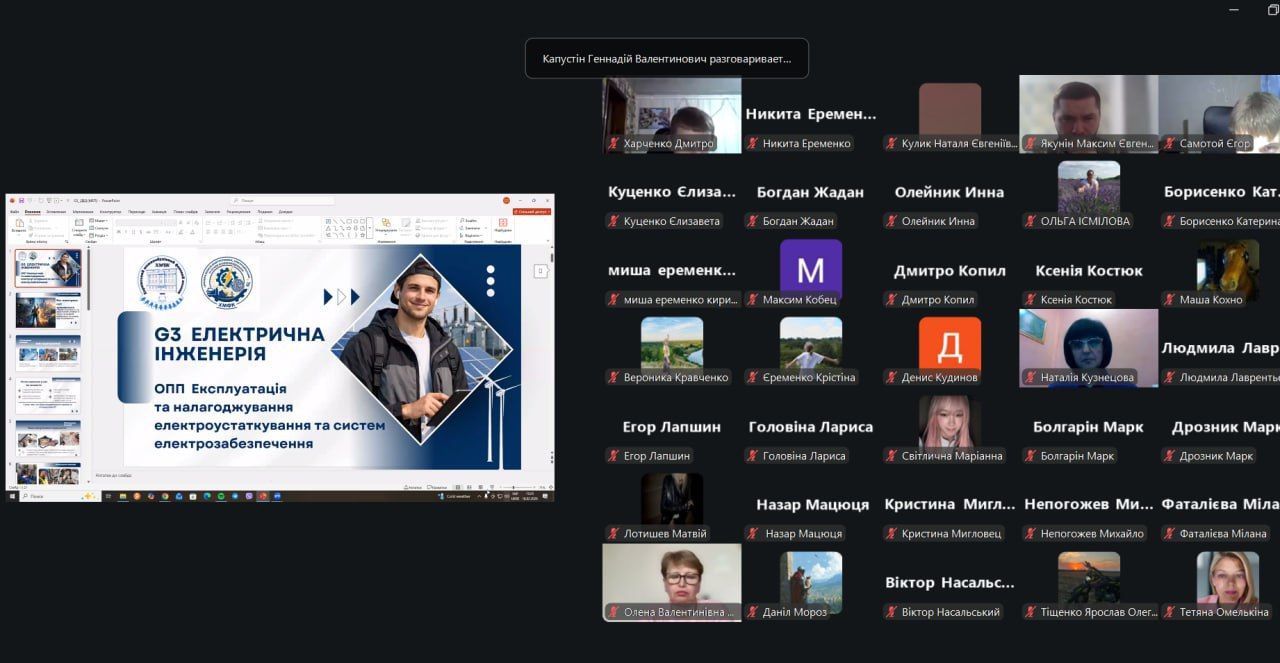Click the PowerPoint search box in title bar
This screenshot has width=1280, height=663.
coord(285,200)
